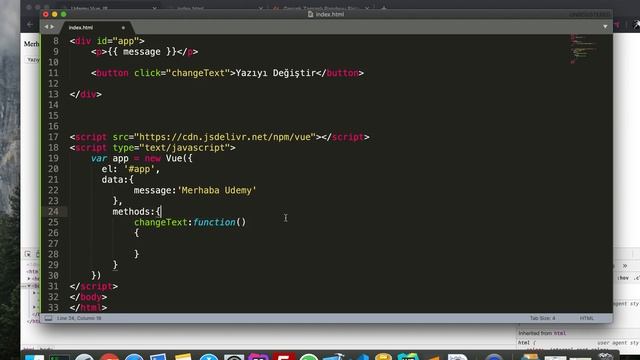Click the closing </body> tag on line 32
Viewport: 640px width, 360px height.
tap(88, 297)
